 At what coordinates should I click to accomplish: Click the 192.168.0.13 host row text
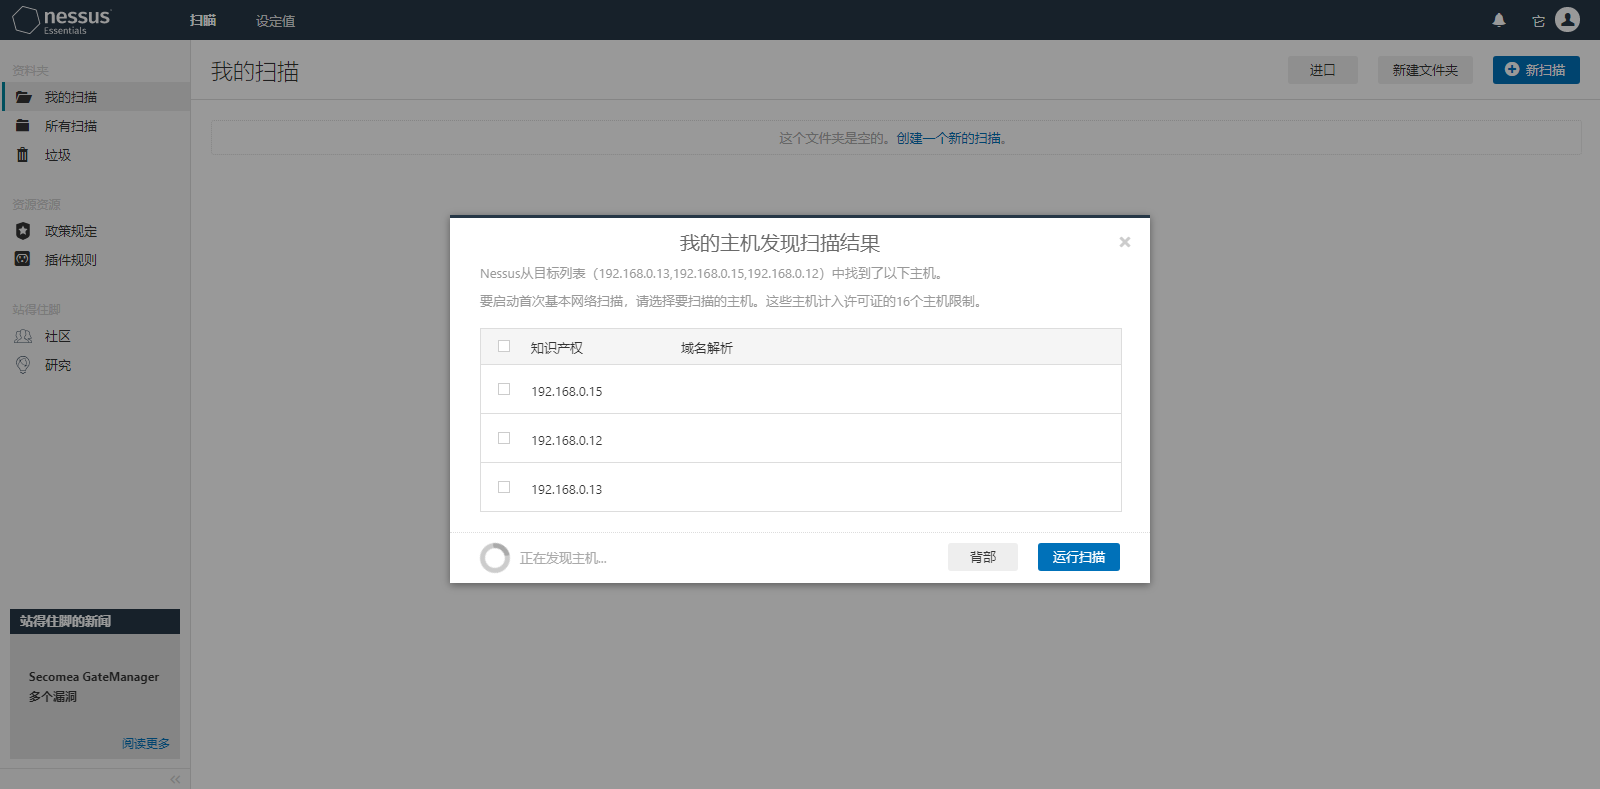coord(567,489)
